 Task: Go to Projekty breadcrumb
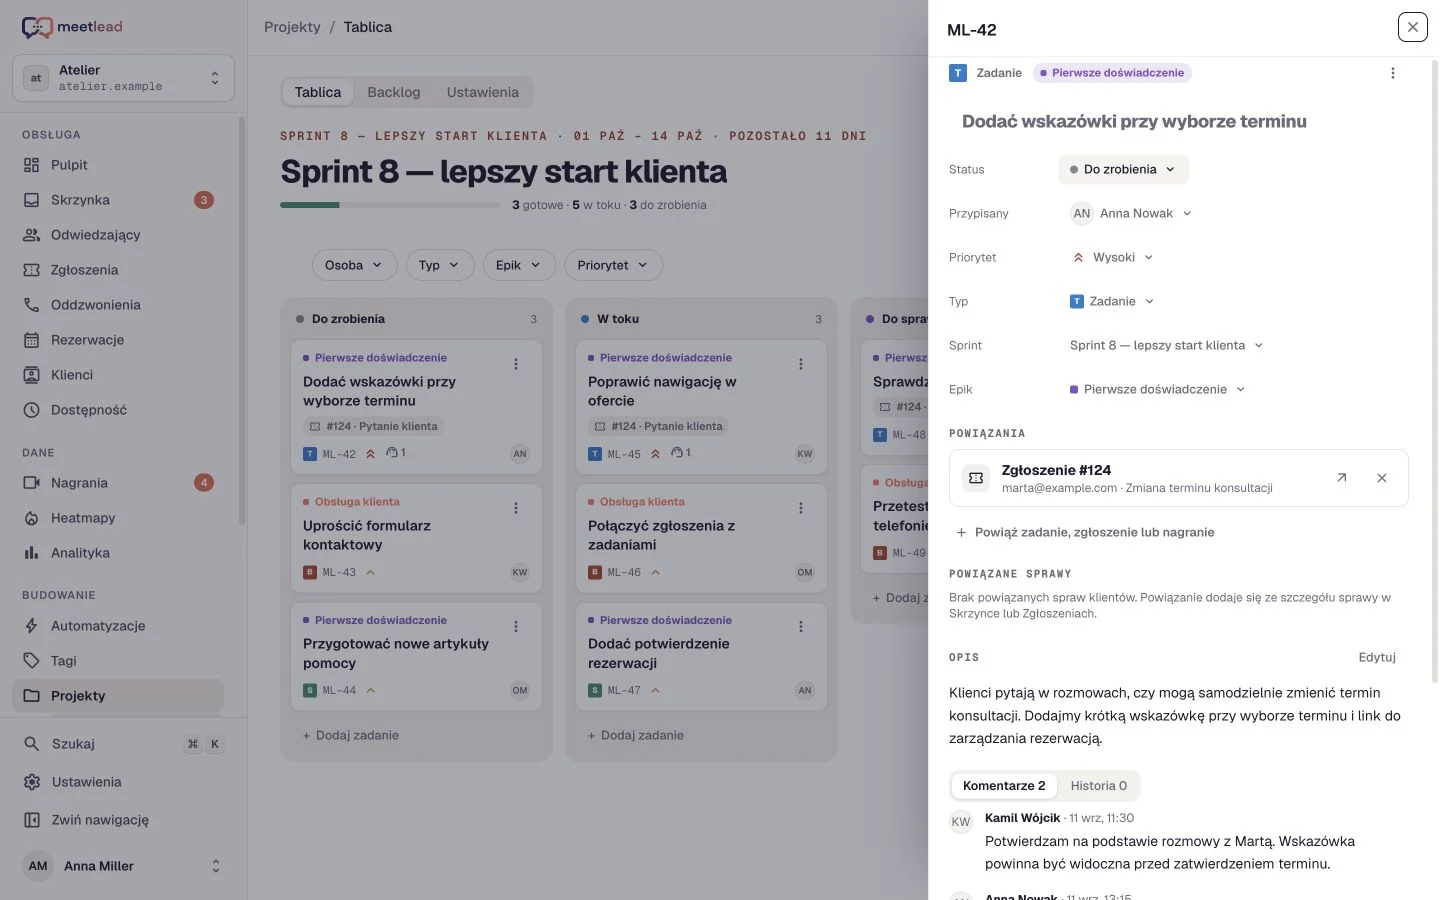tap(292, 27)
